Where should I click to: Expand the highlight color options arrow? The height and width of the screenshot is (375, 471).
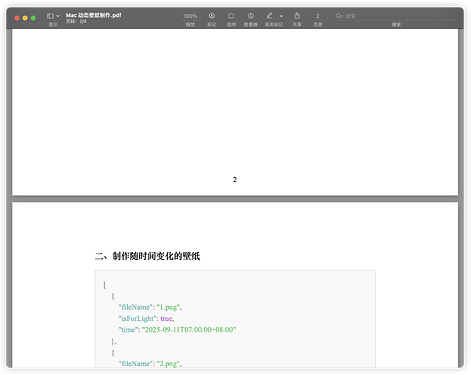(281, 16)
